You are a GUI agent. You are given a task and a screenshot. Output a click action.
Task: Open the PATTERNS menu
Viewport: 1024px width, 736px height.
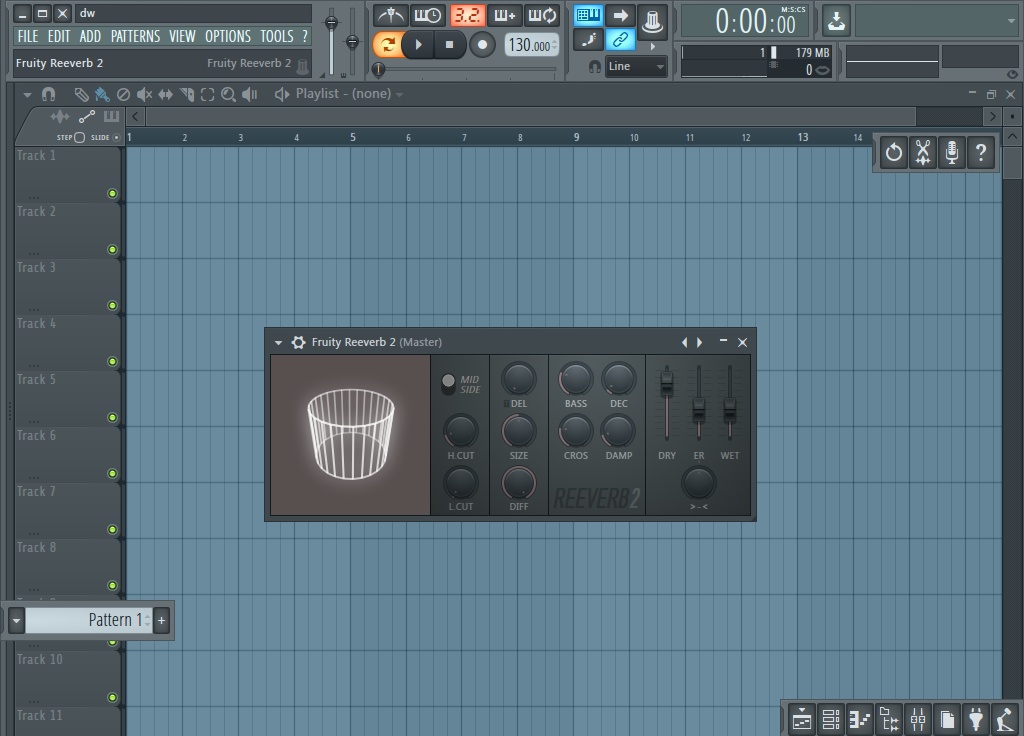pyautogui.click(x=135, y=37)
